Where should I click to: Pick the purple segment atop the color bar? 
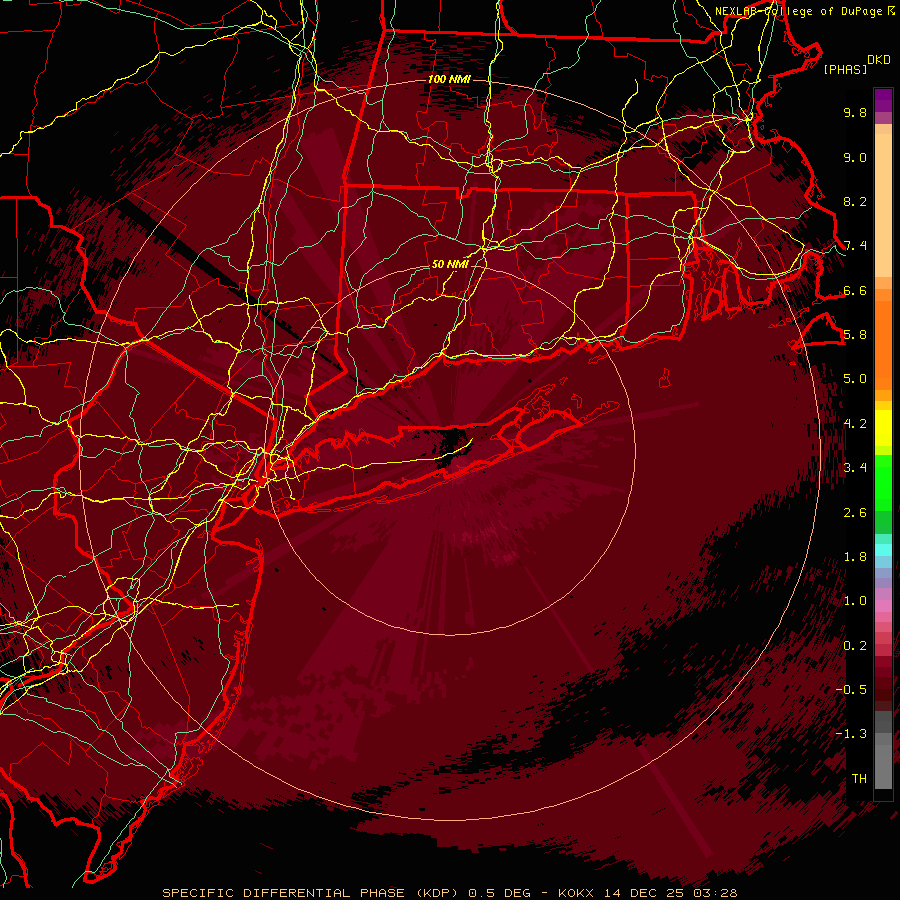click(x=883, y=100)
